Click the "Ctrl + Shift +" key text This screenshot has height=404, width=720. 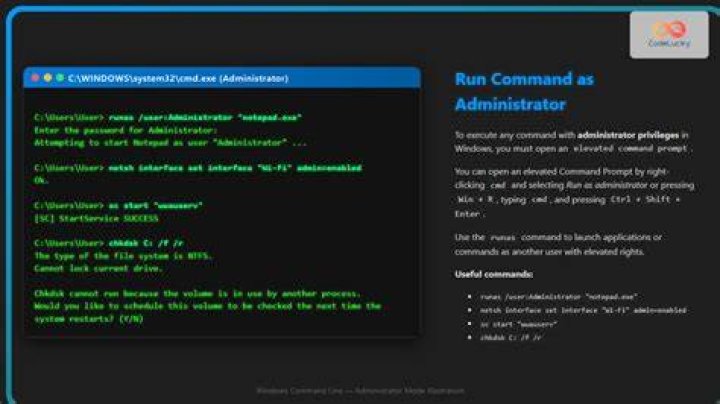pos(645,200)
